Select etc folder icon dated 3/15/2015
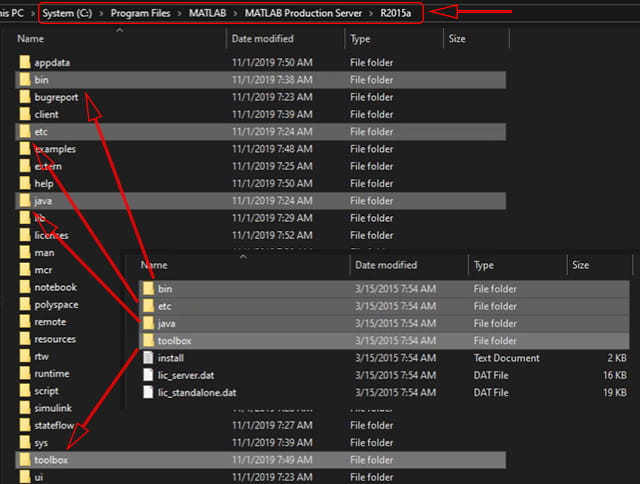The height and width of the screenshot is (484, 640). [149, 306]
